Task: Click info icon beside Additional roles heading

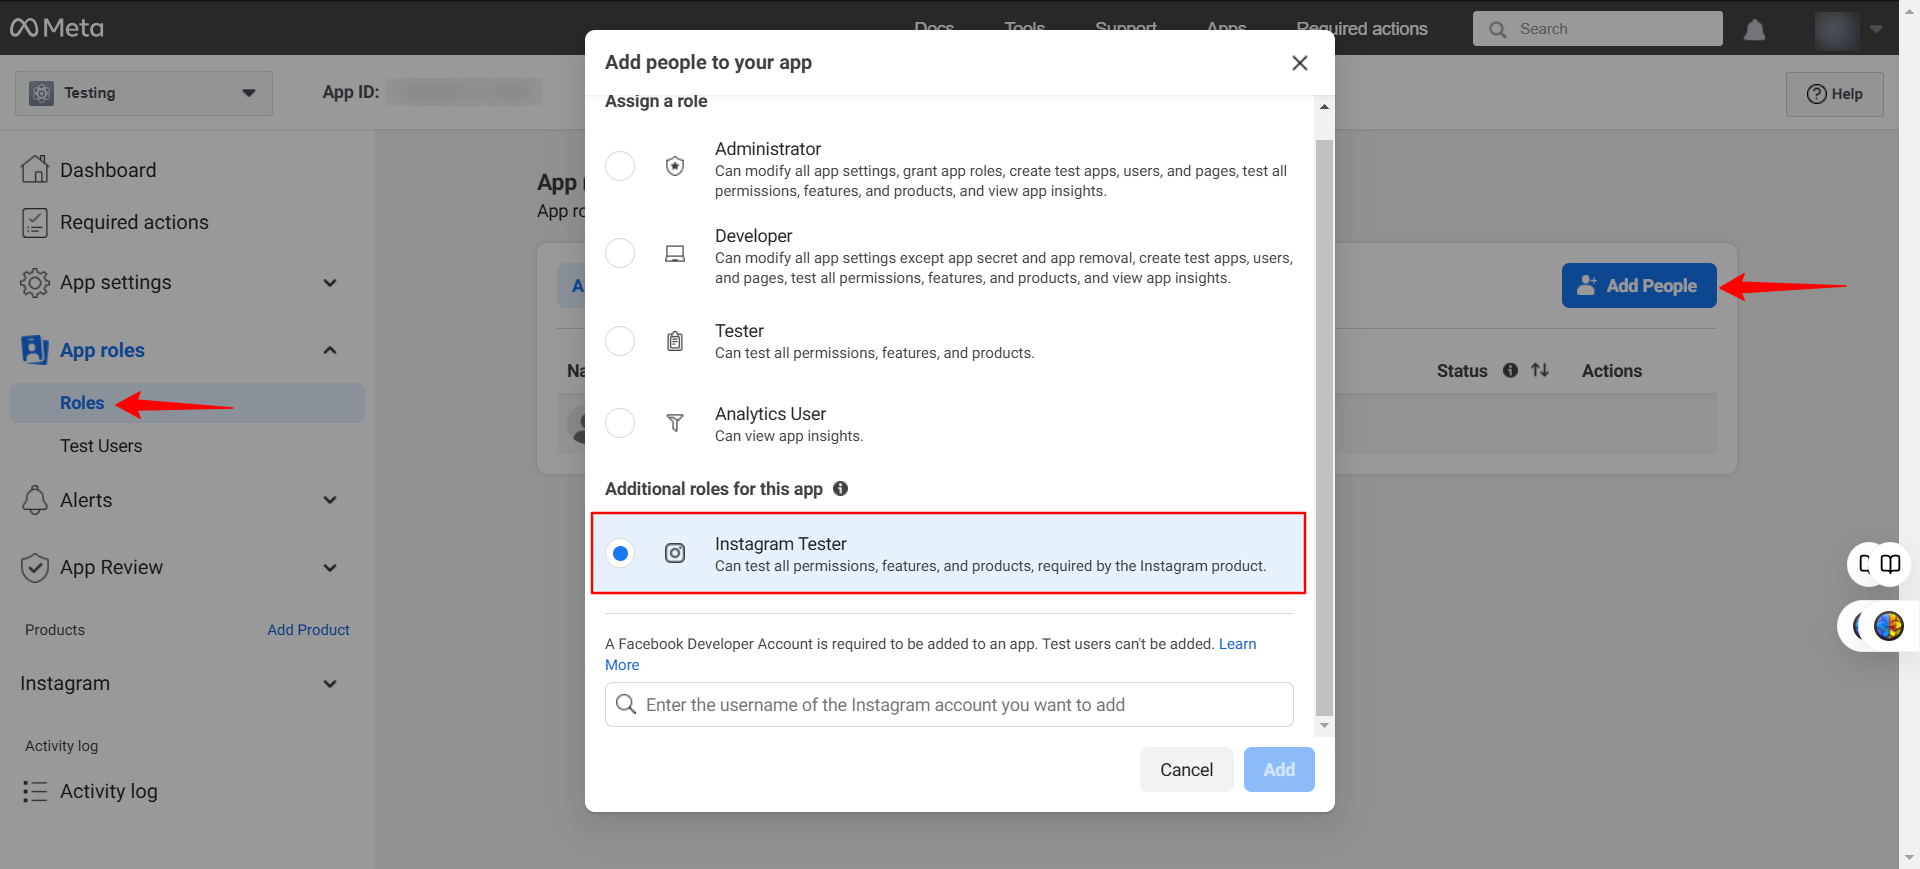Action: (840, 489)
